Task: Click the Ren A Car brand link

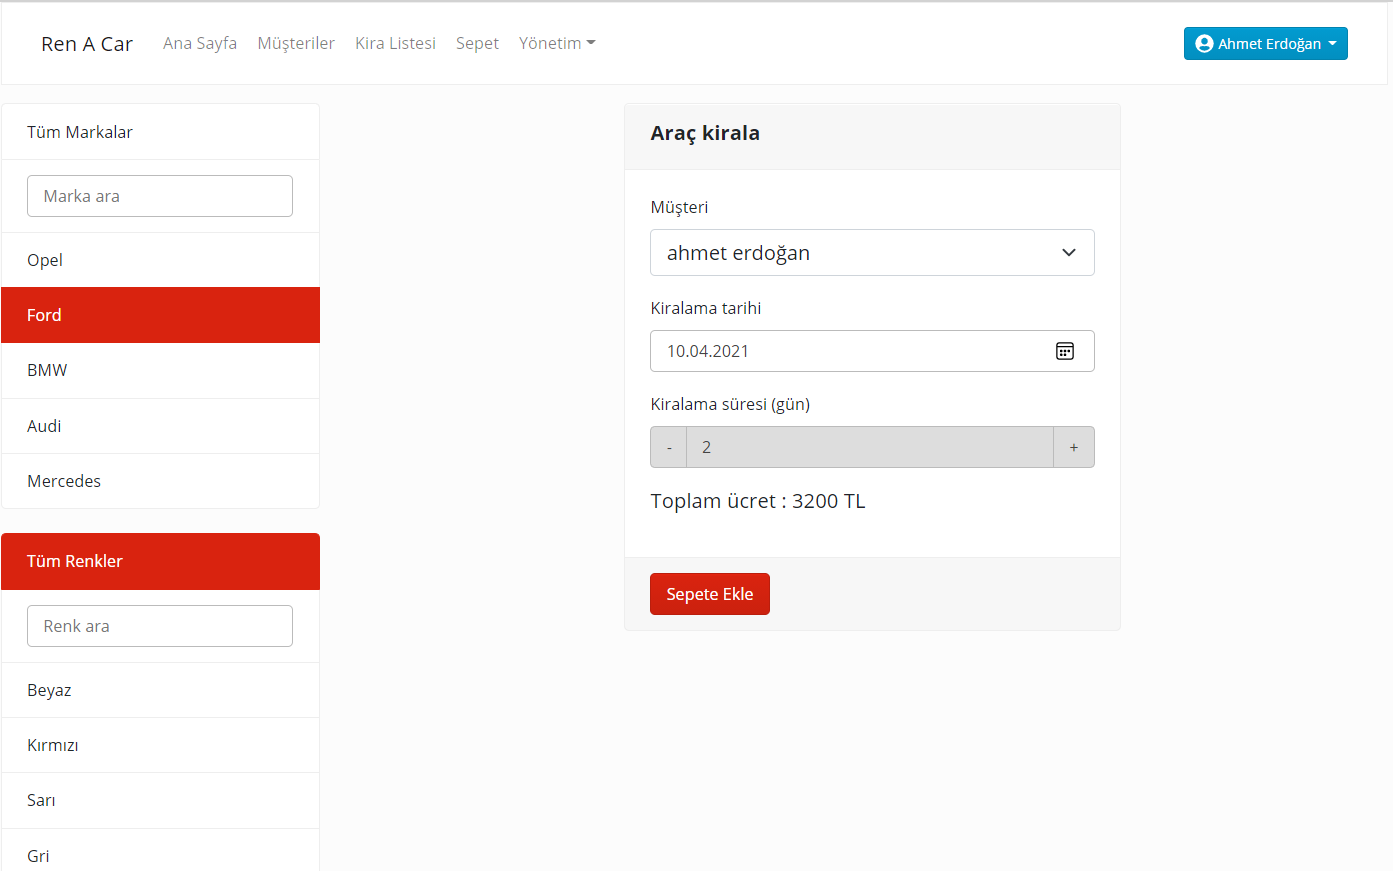Action: [86, 43]
